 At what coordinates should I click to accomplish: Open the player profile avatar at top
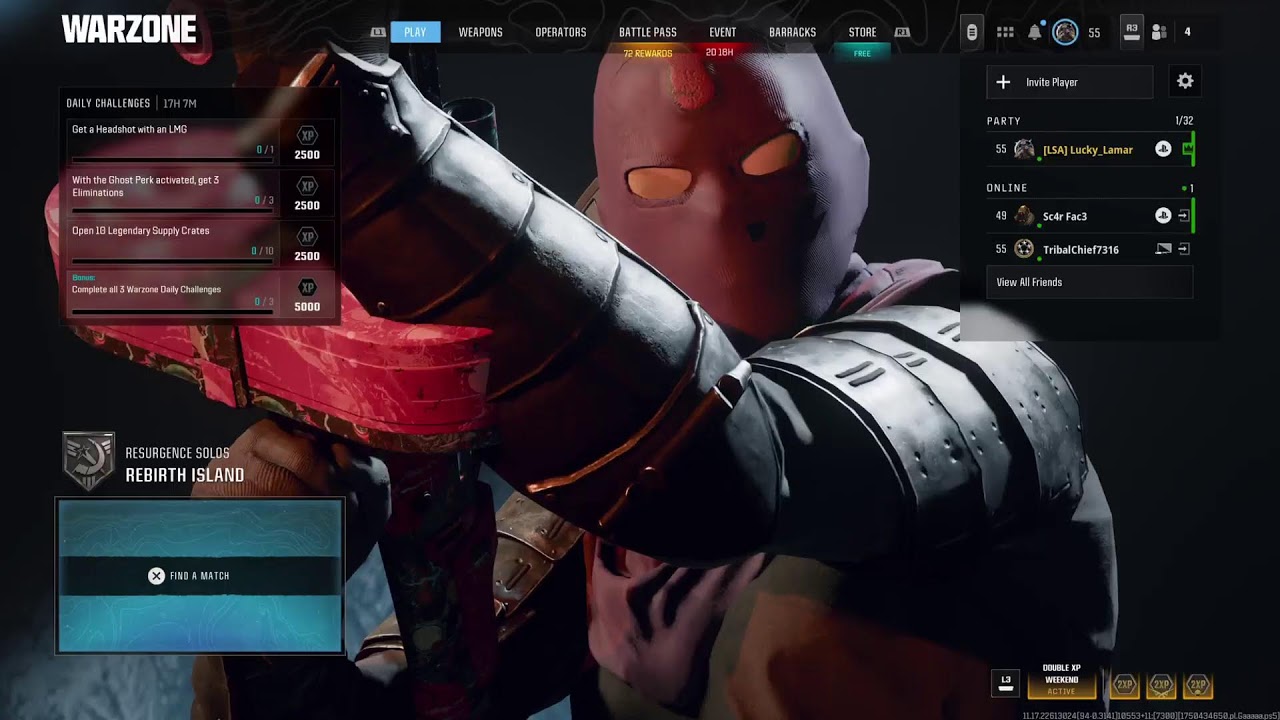tap(1065, 32)
